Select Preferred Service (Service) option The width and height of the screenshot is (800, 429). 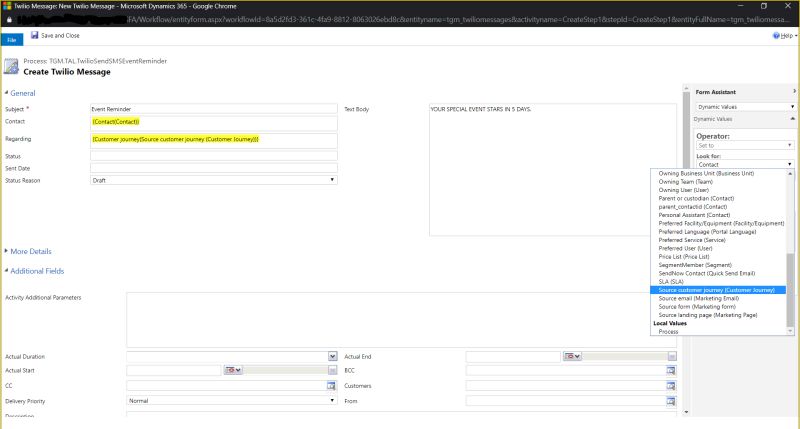tap(692, 240)
